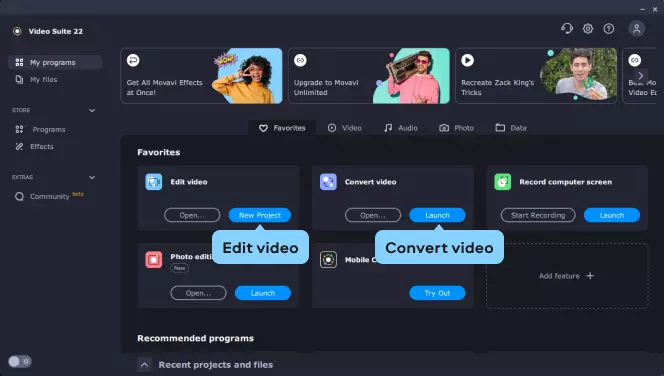664x376 pixels.
Task: Close the Video Suite window
Action: (655, 9)
